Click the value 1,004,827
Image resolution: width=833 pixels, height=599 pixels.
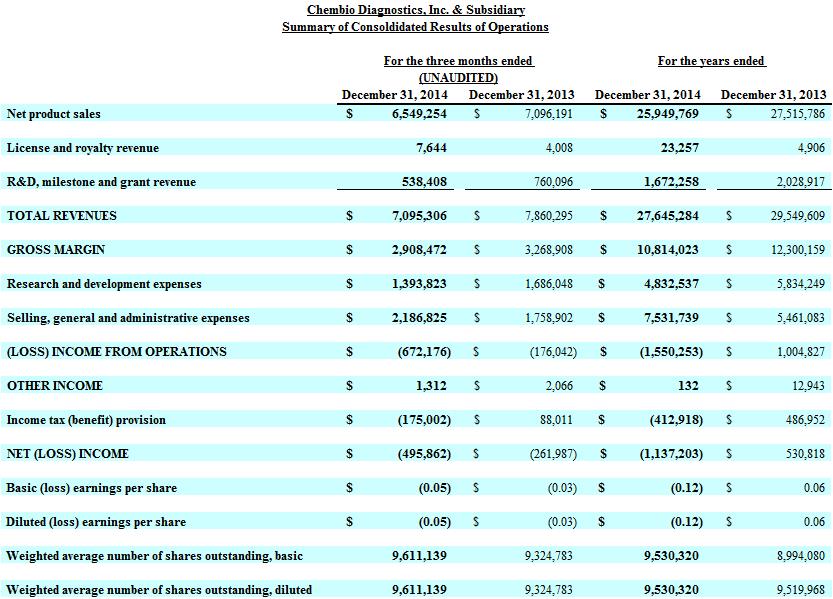point(801,351)
